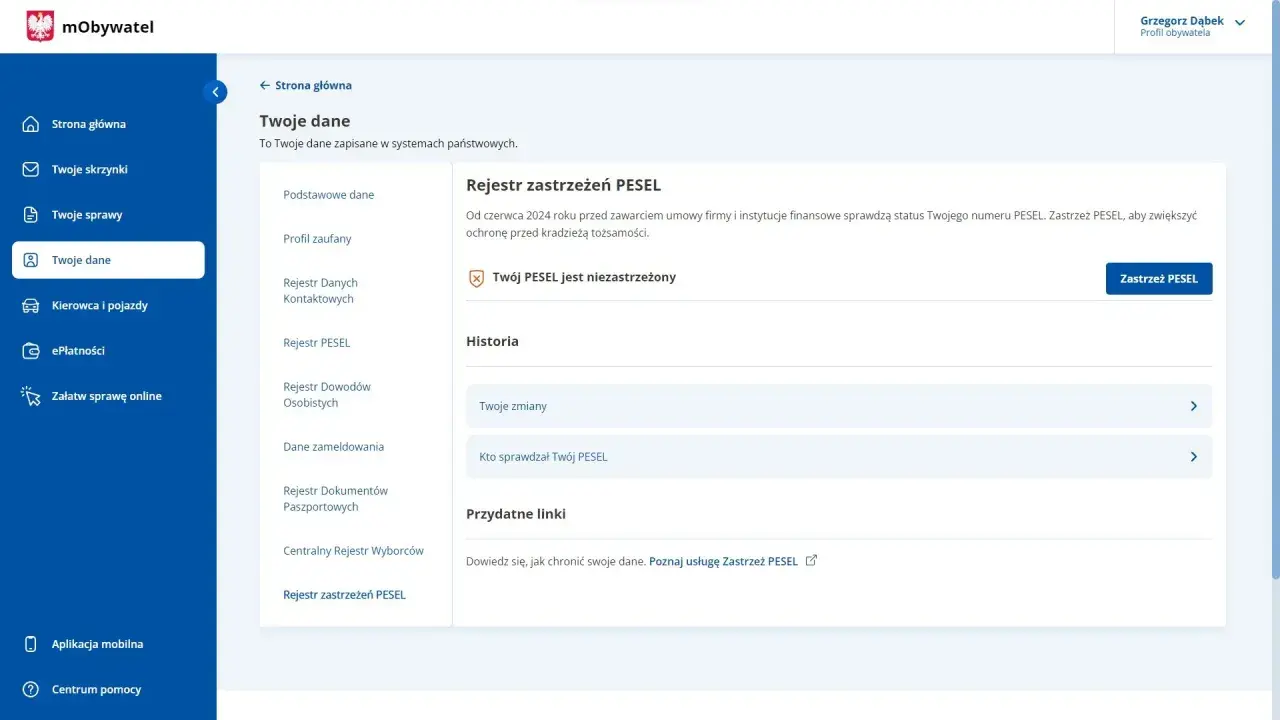
Task: Open Centrum pomocy in the sidebar
Action: coord(108,689)
